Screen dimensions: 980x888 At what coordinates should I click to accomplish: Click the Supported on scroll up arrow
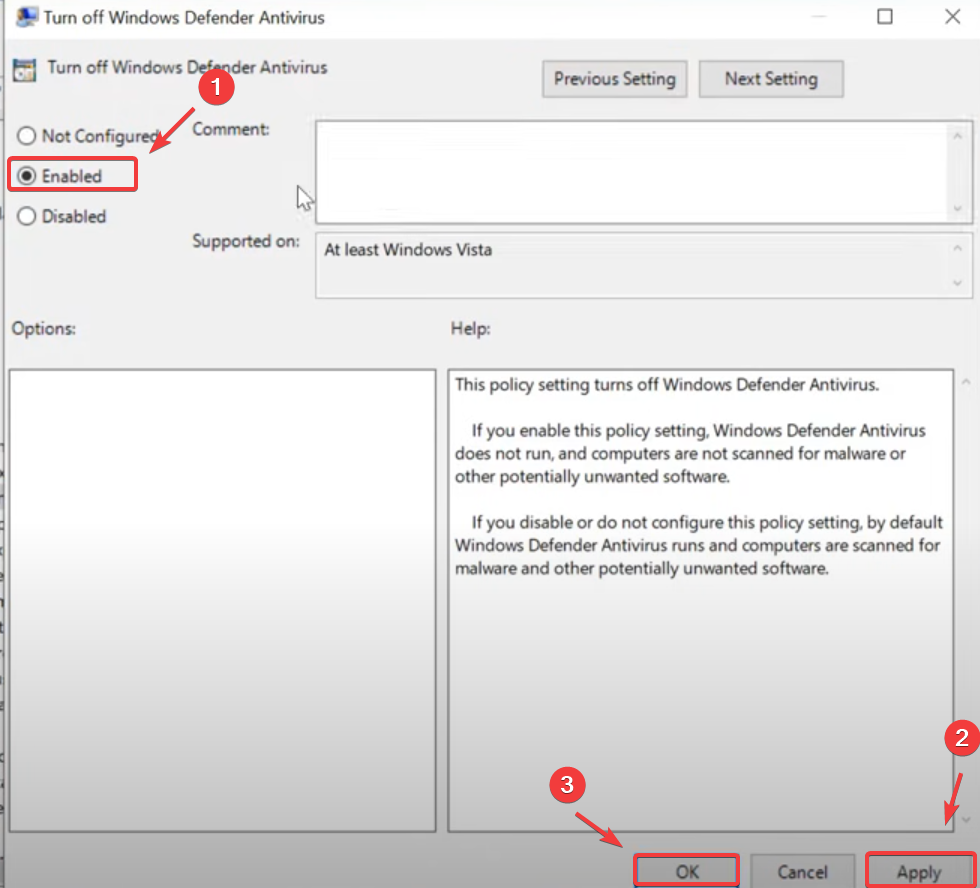958,249
